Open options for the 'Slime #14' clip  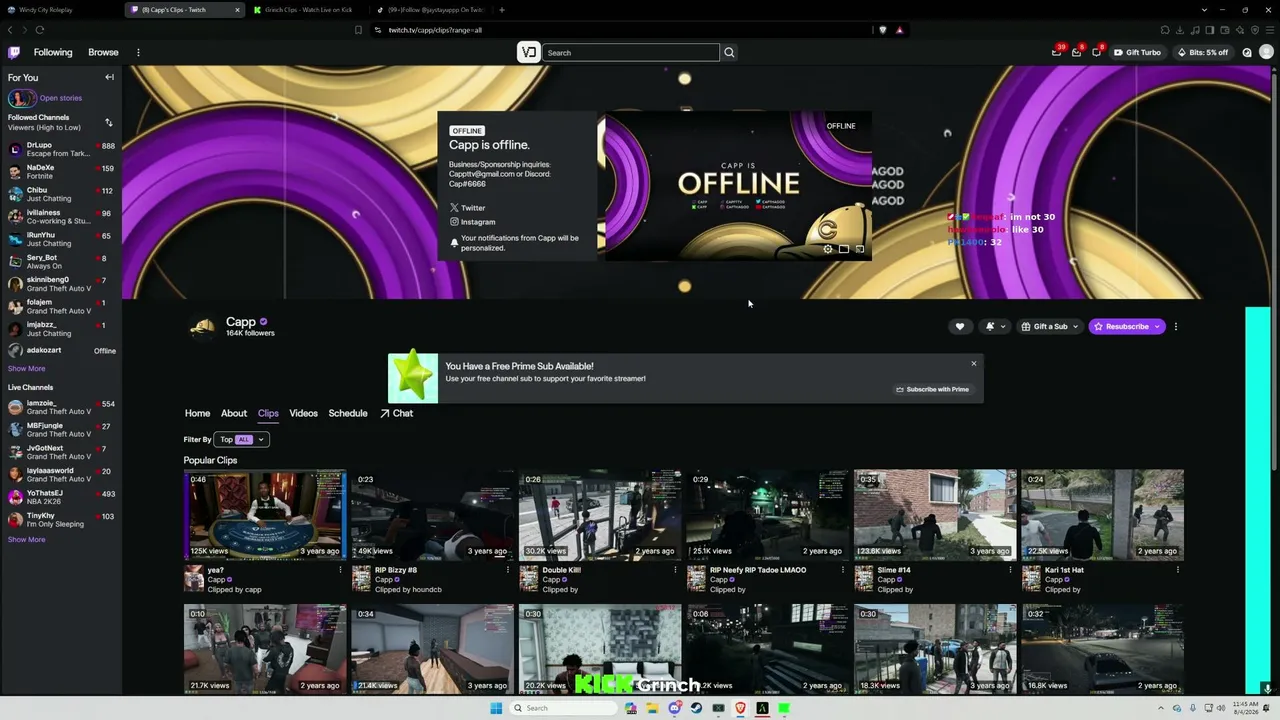[x=1010, y=570]
